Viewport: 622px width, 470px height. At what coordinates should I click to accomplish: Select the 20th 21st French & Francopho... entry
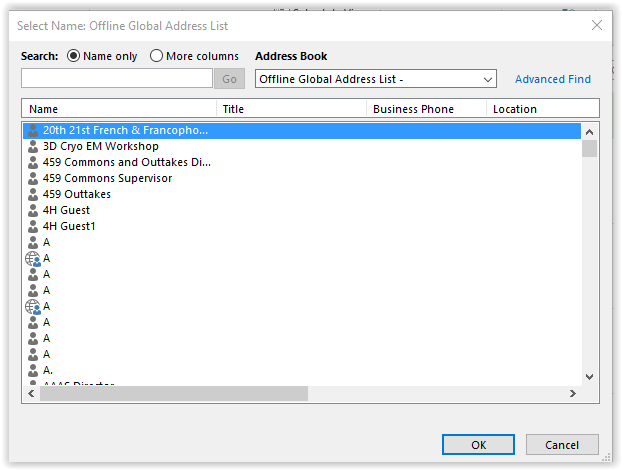coord(302,130)
